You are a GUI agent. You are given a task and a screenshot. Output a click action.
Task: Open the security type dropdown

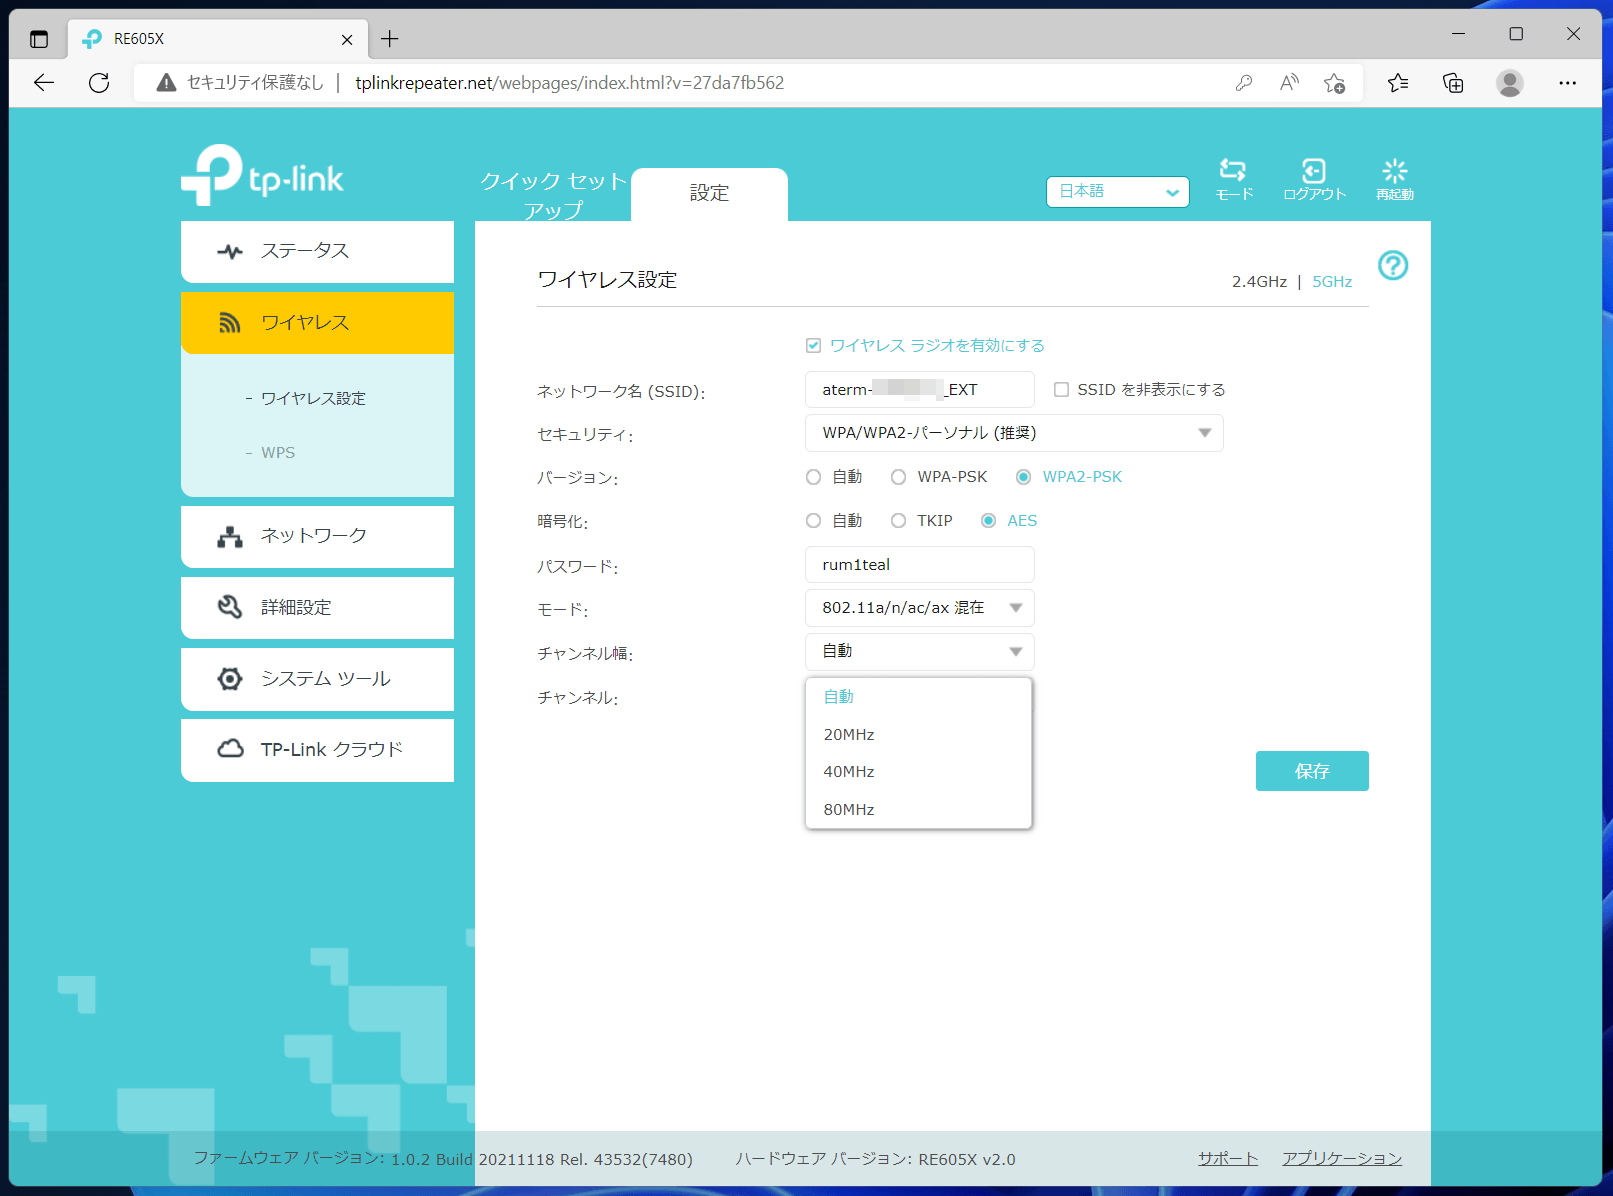click(1014, 433)
